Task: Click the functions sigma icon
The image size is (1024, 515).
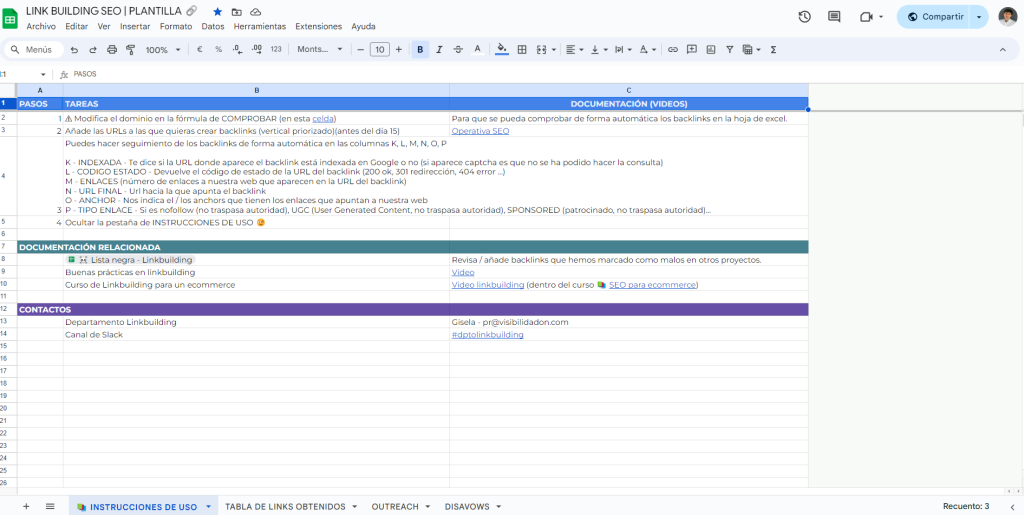Action: click(x=774, y=49)
